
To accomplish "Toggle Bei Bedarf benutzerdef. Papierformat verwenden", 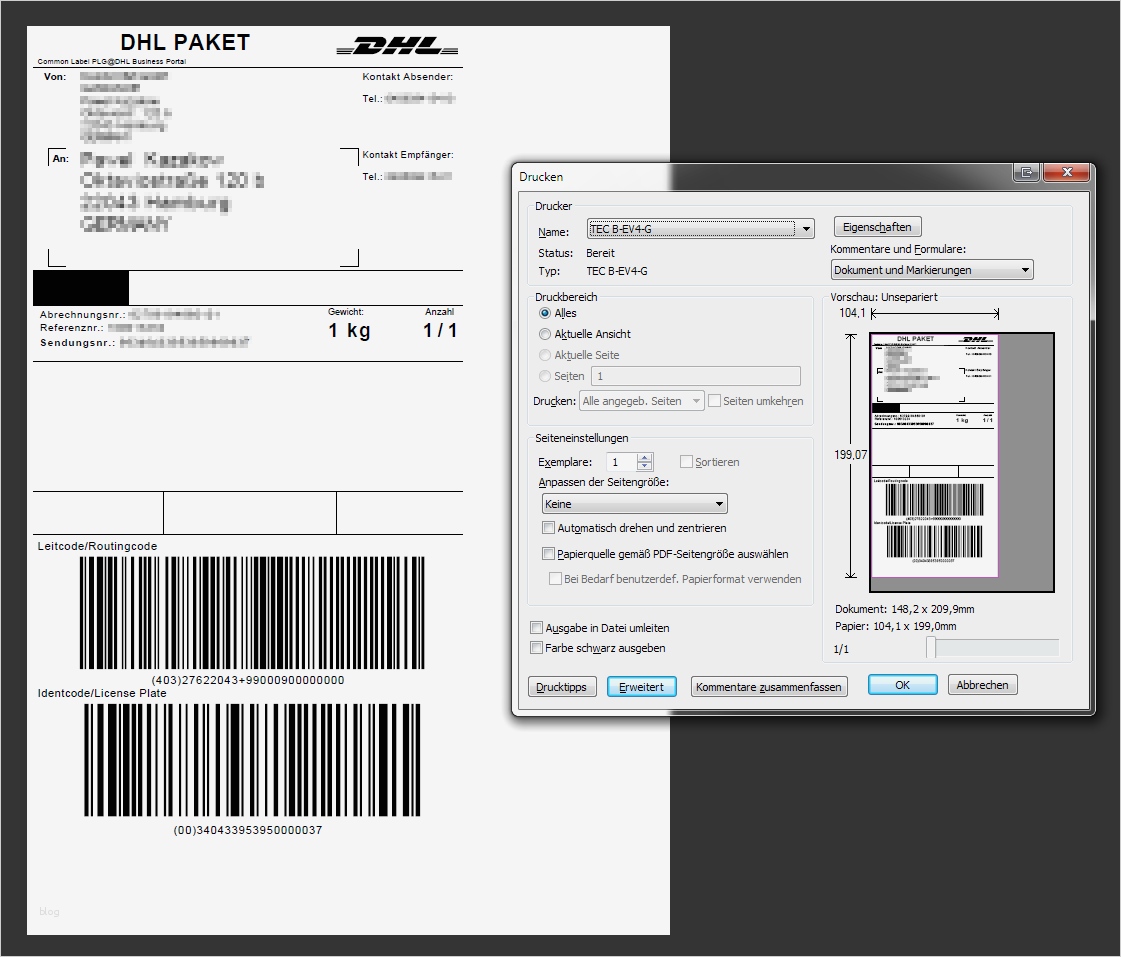I will pos(555,579).
